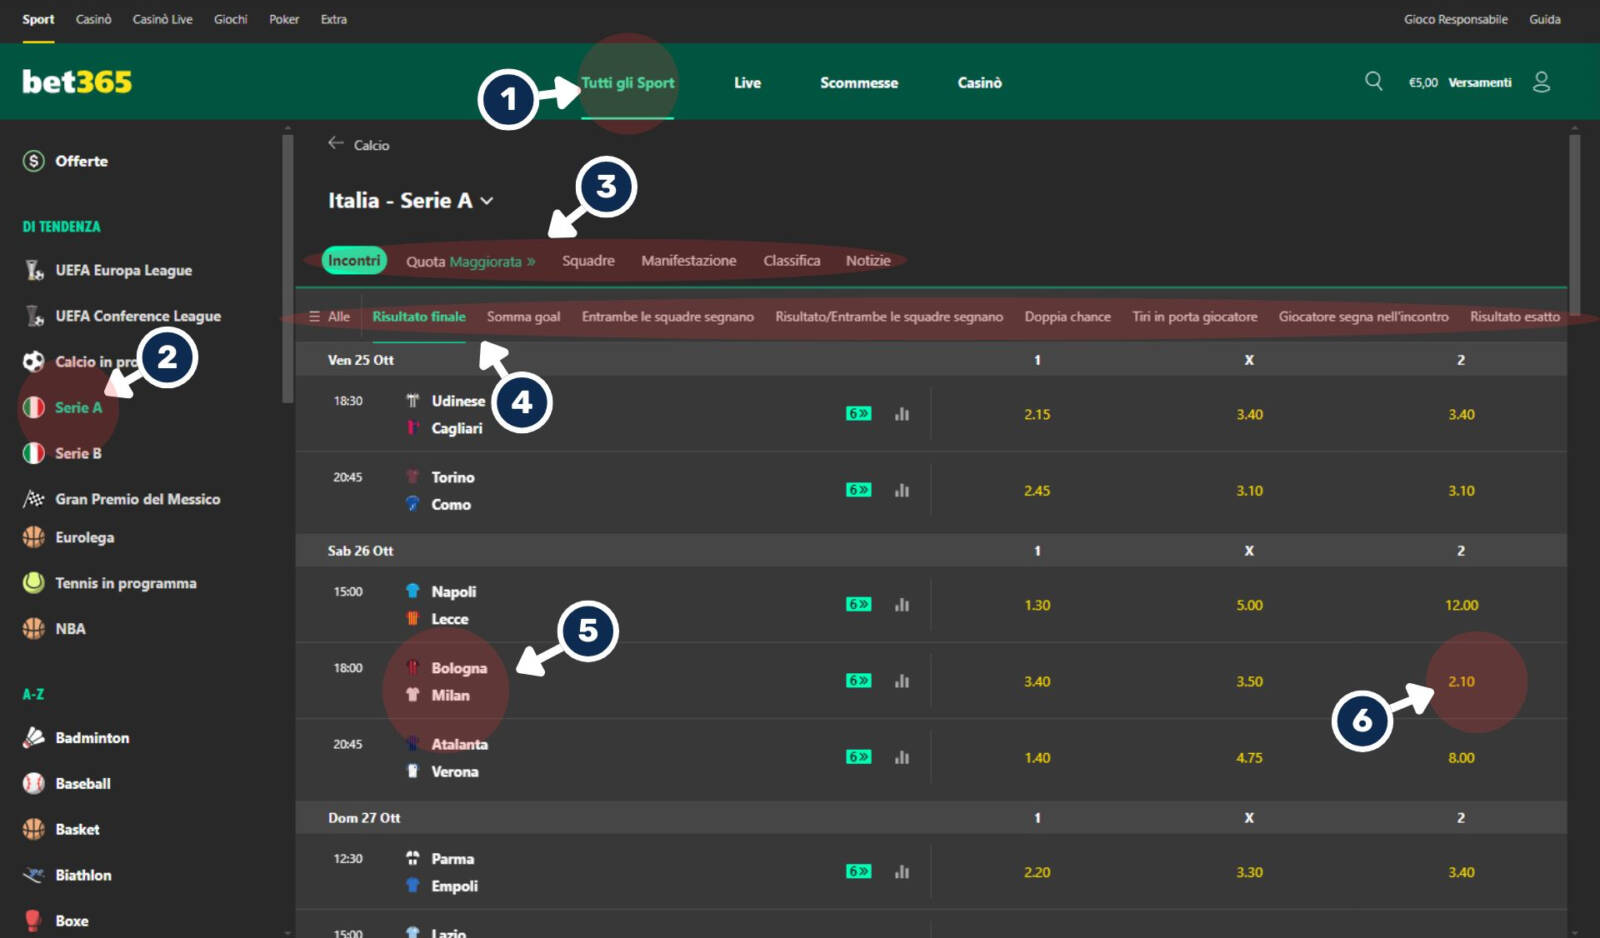Open stats chart icon for Napoli-Lecce
1600x938 pixels.
pyautogui.click(x=902, y=605)
